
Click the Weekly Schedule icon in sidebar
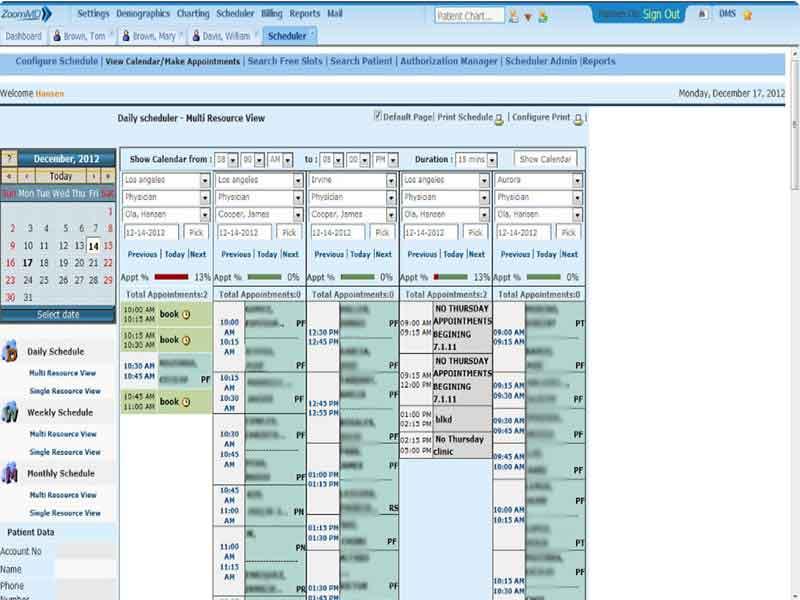tap(10, 412)
